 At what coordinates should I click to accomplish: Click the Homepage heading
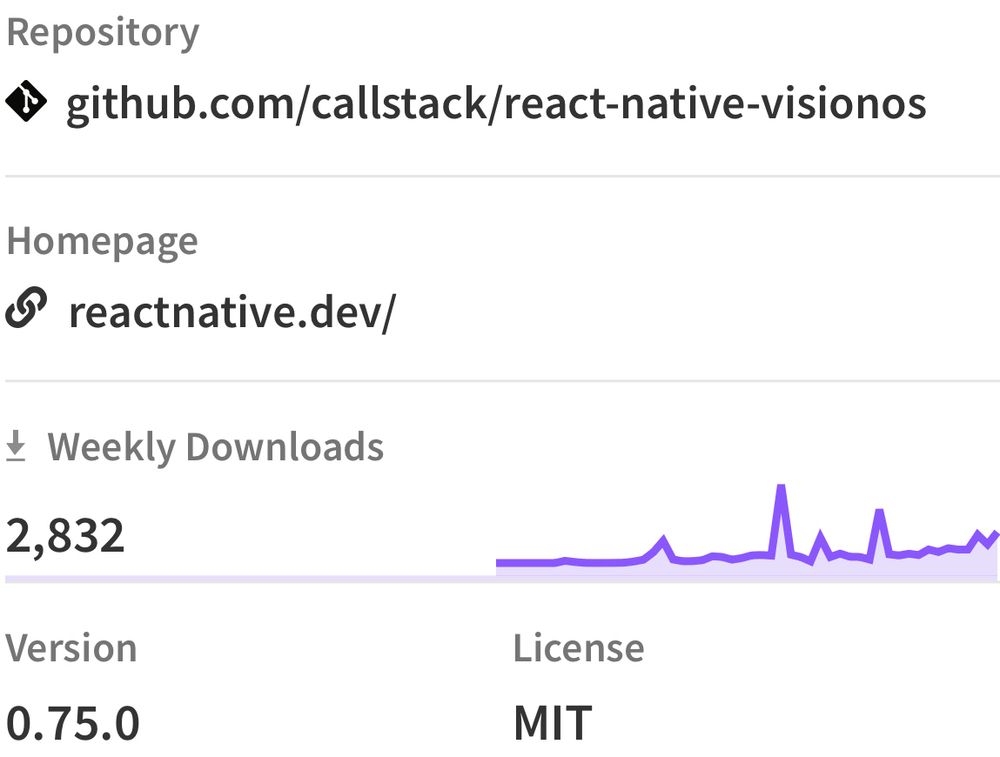coord(102,241)
